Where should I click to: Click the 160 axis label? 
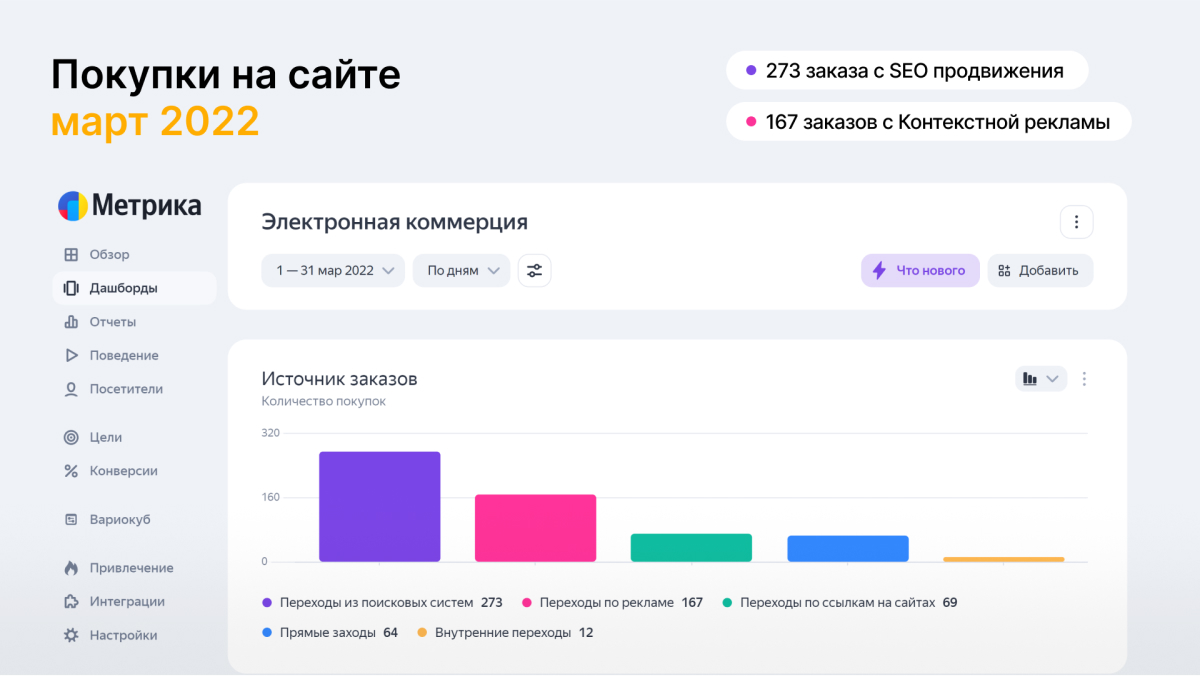[x=271, y=498]
